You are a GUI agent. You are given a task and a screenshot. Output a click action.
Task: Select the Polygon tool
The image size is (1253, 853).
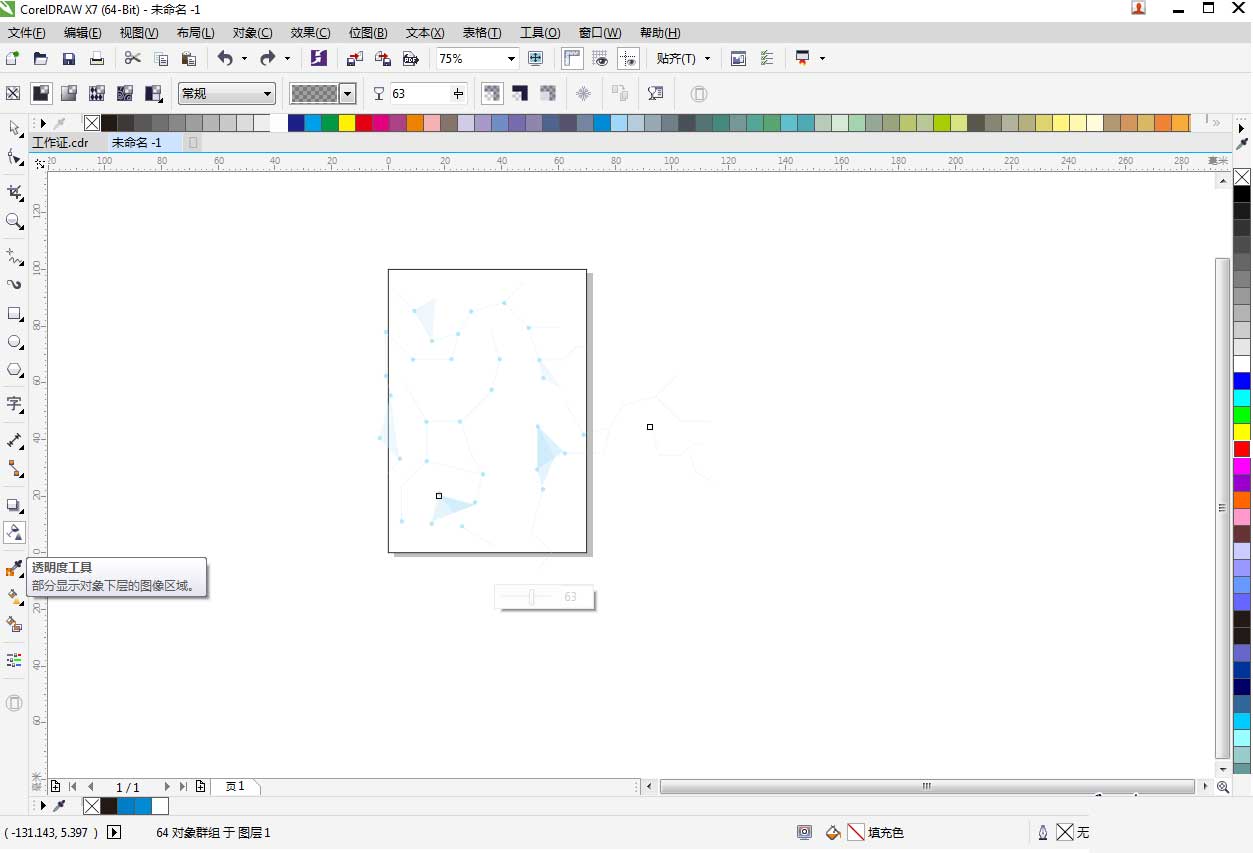pos(14,370)
